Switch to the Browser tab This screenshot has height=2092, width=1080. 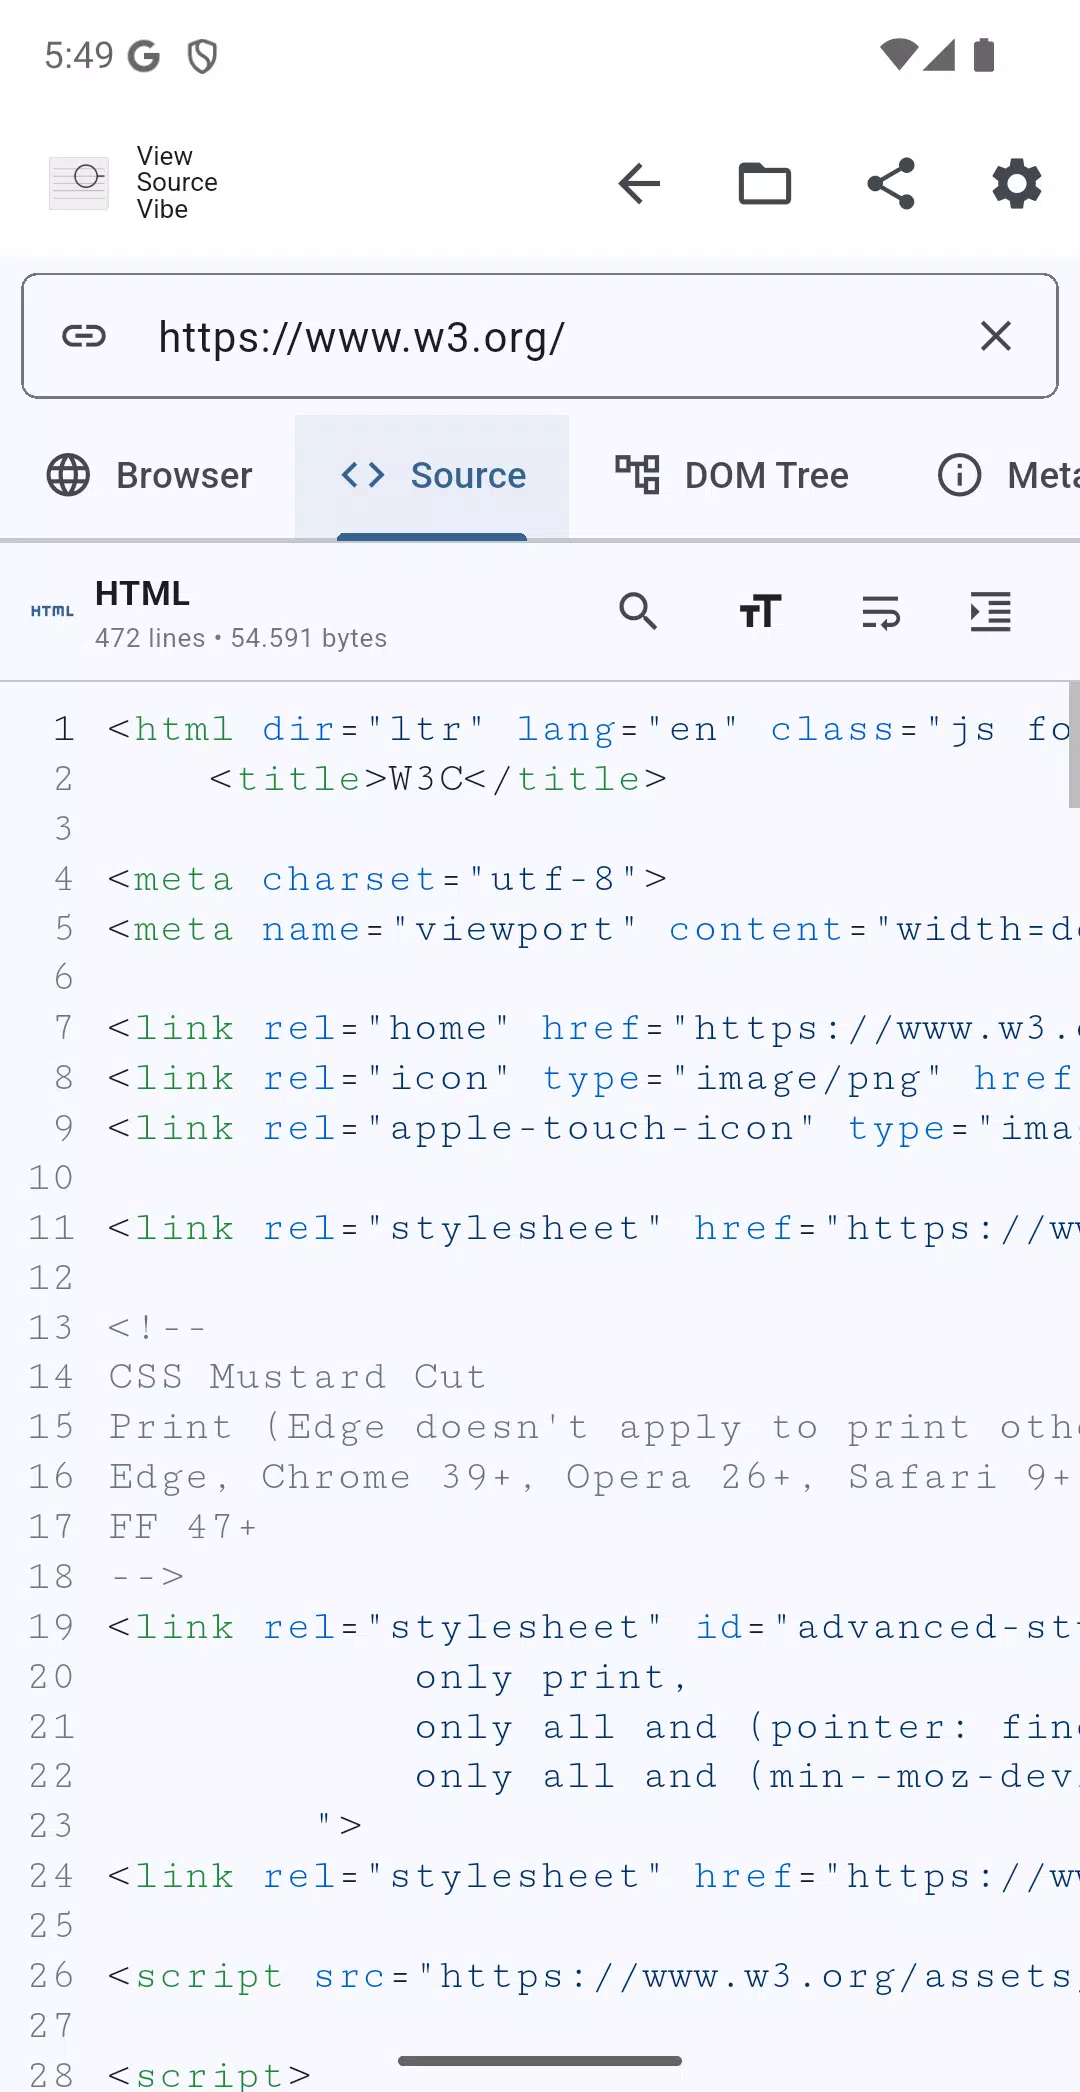(x=149, y=476)
